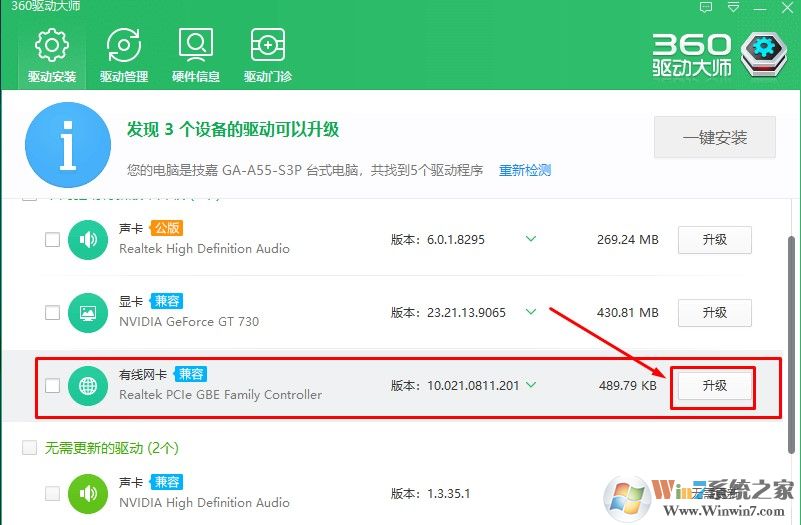Click the 一键安装 button
Image resolution: width=801 pixels, height=525 pixels.
click(x=715, y=137)
